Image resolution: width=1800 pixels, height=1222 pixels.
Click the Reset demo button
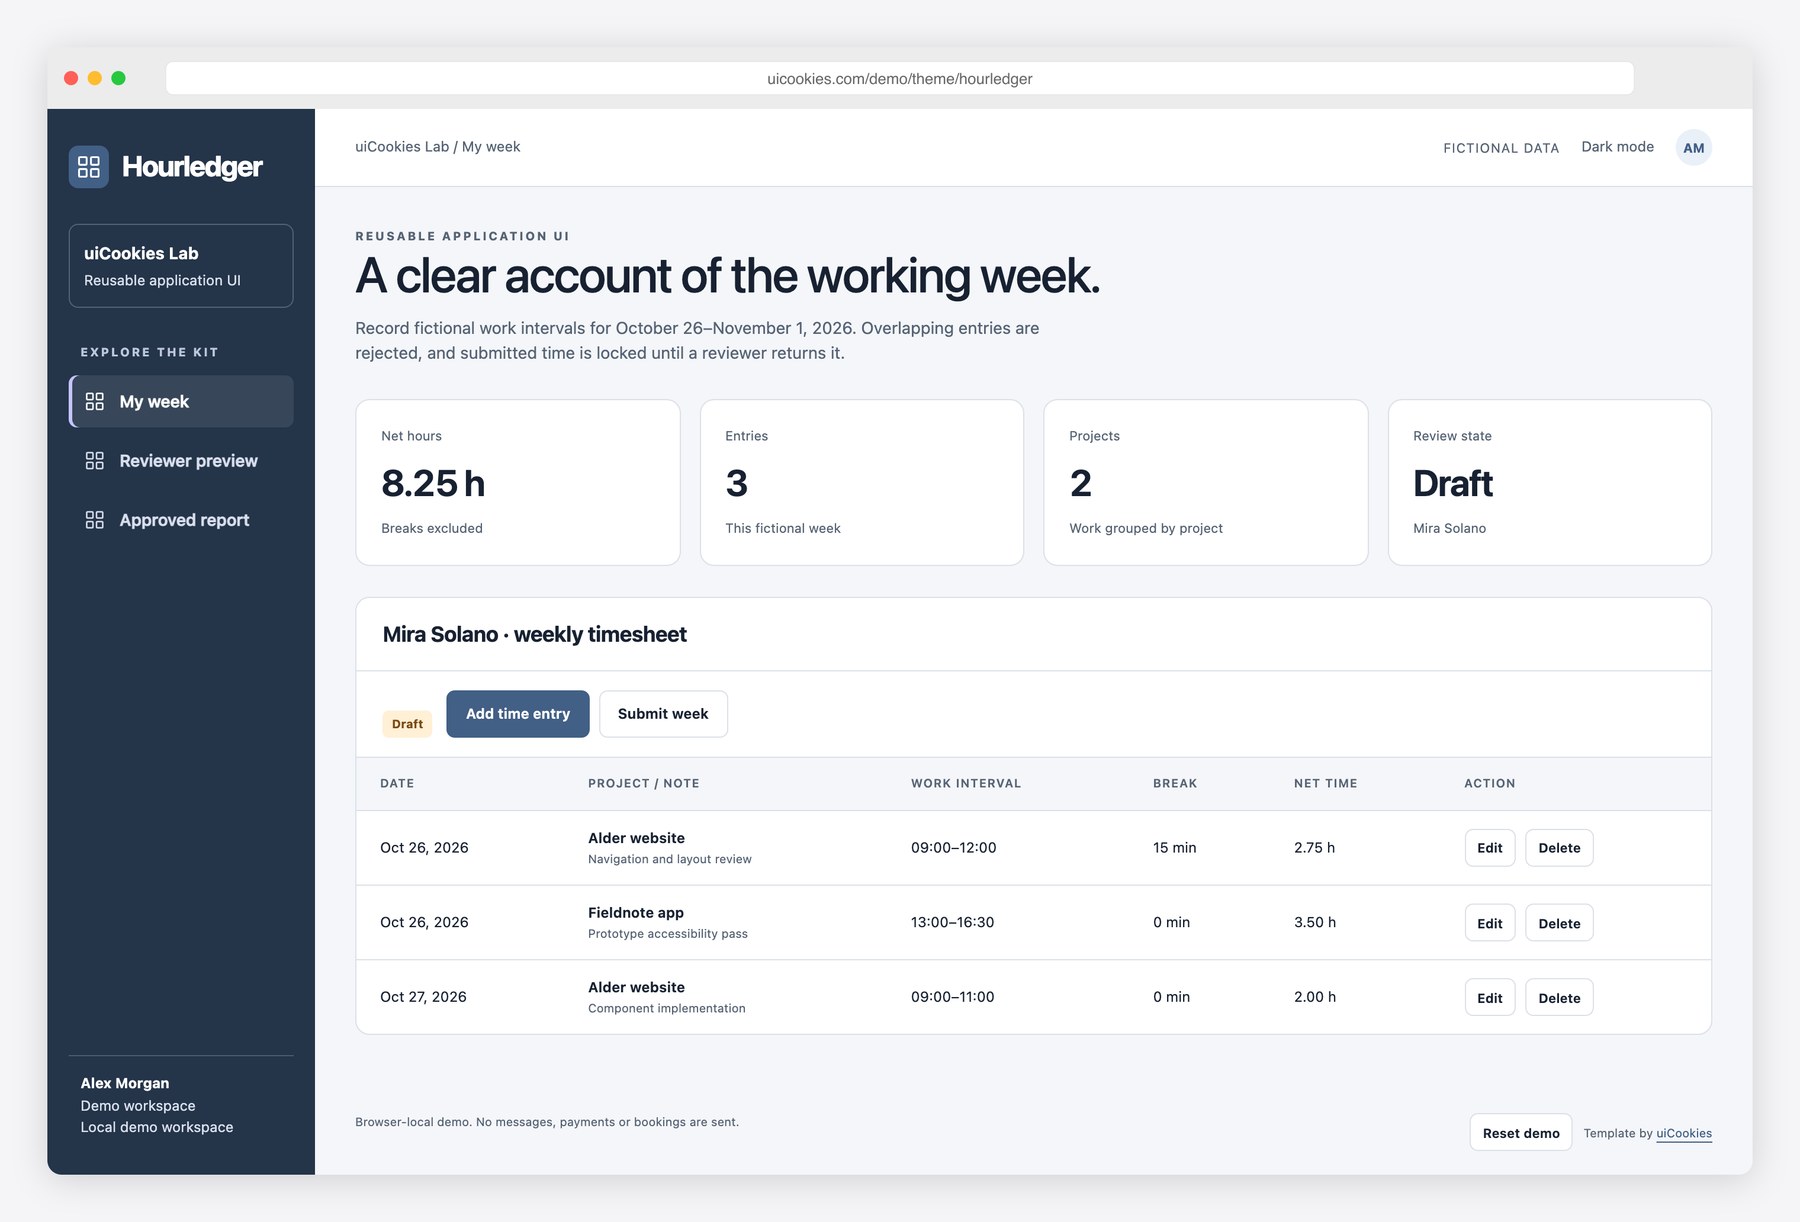(x=1521, y=1133)
